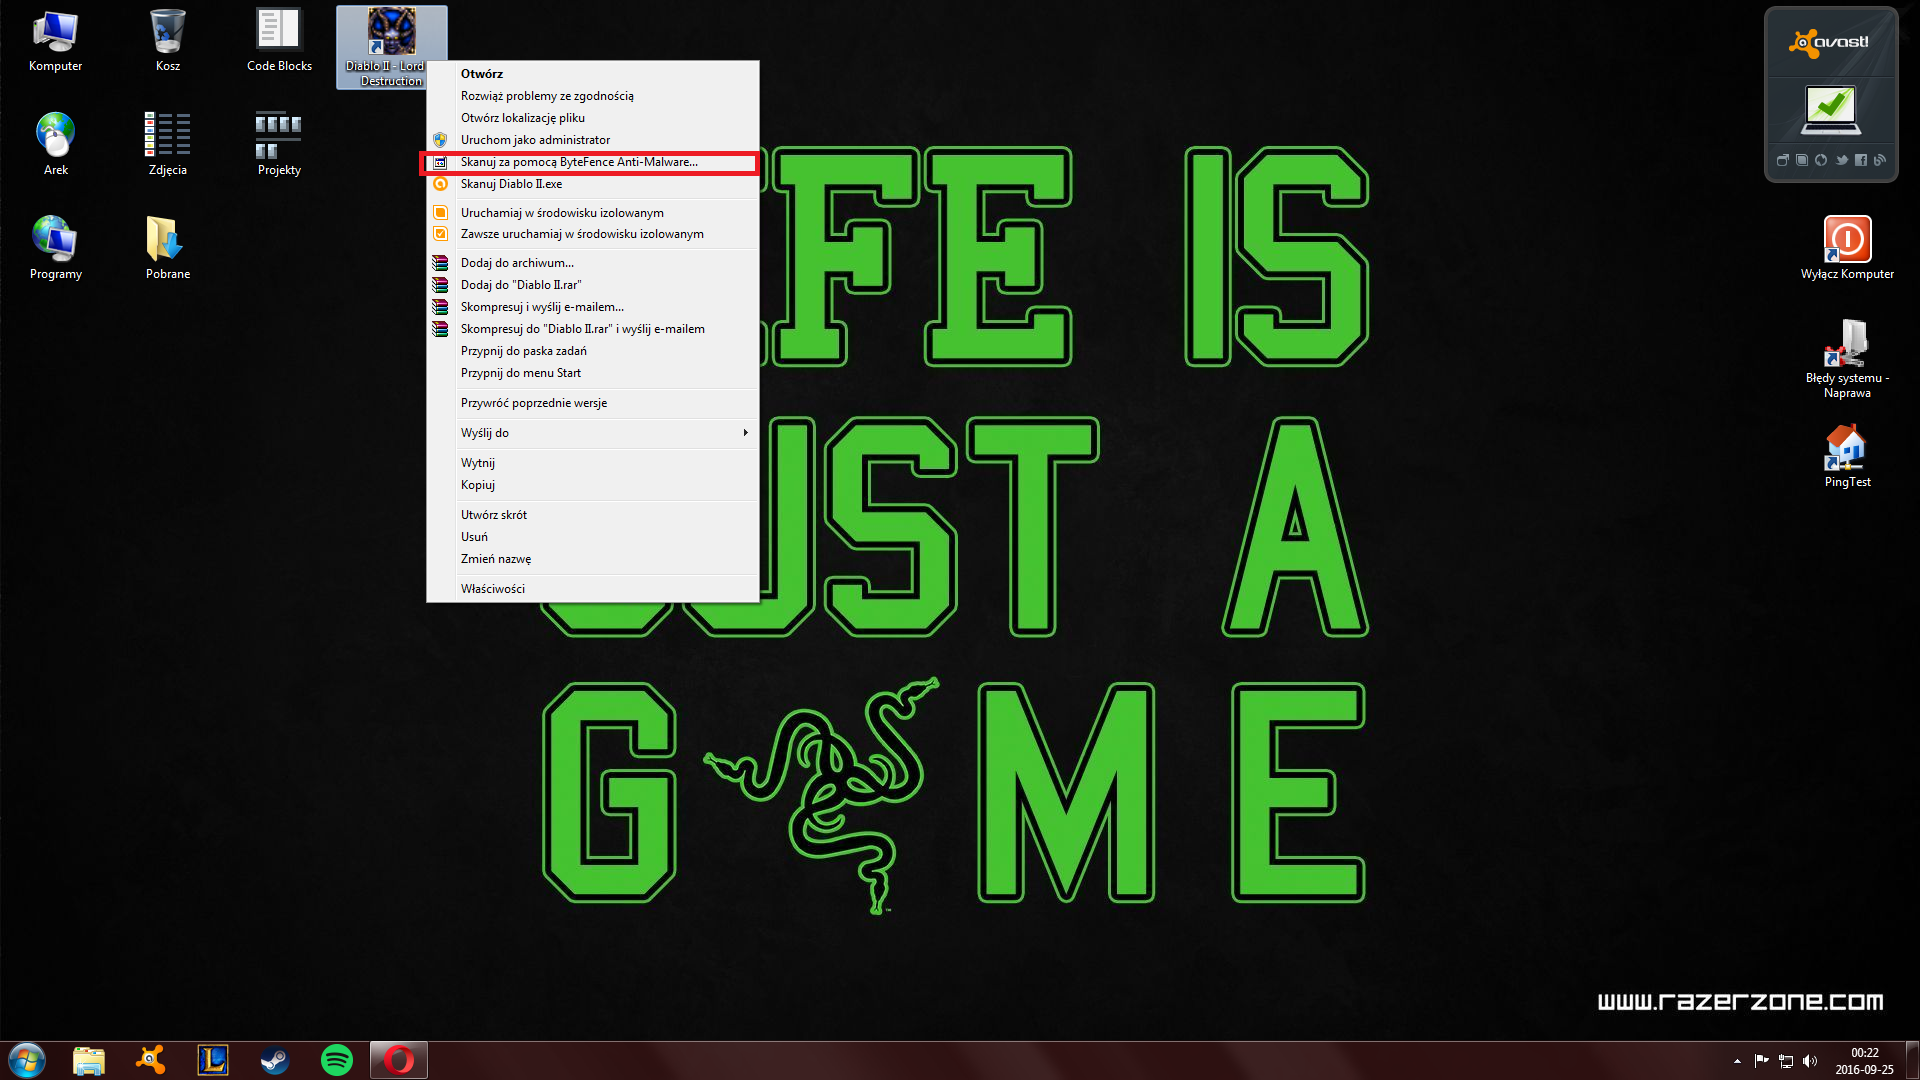
Task: Show hidden tray icons arrow
Action: [1737, 1061]
